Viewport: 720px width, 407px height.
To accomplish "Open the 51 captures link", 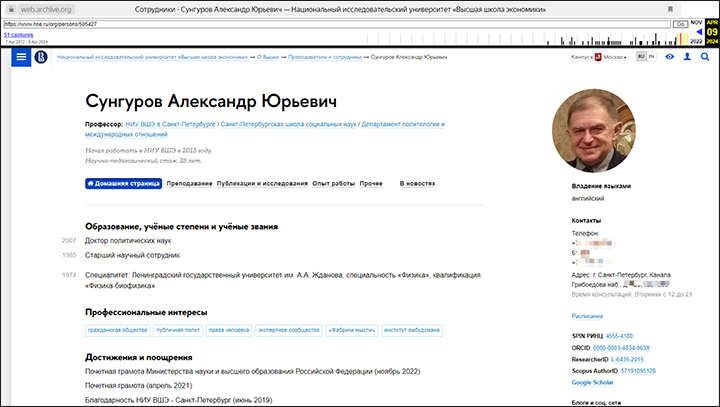I will click(18, 34).
